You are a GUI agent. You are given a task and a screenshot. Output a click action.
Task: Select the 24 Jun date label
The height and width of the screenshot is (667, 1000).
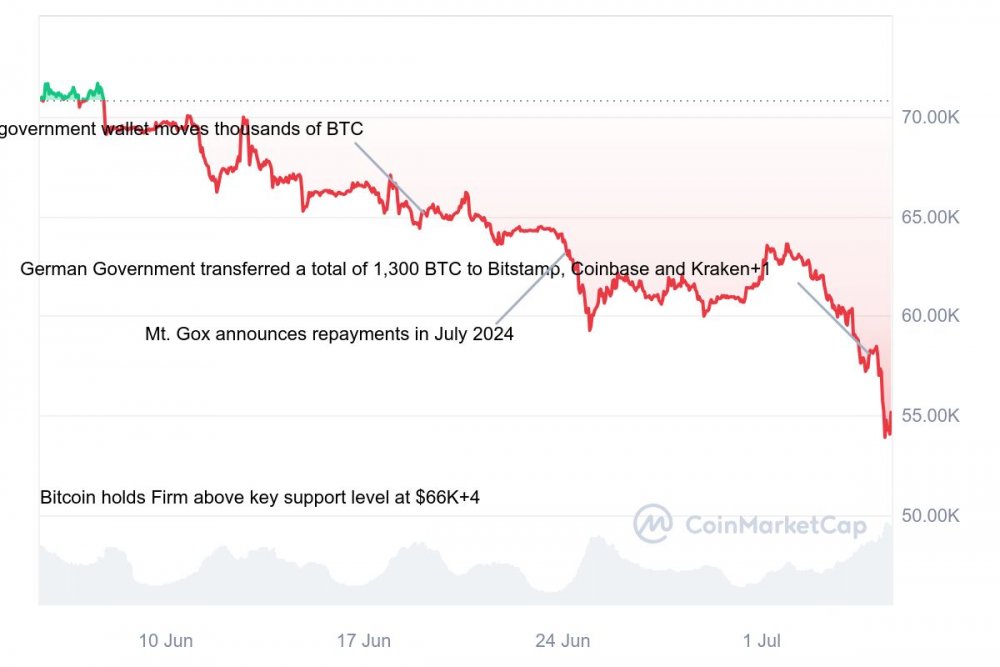tap(562, 640)
